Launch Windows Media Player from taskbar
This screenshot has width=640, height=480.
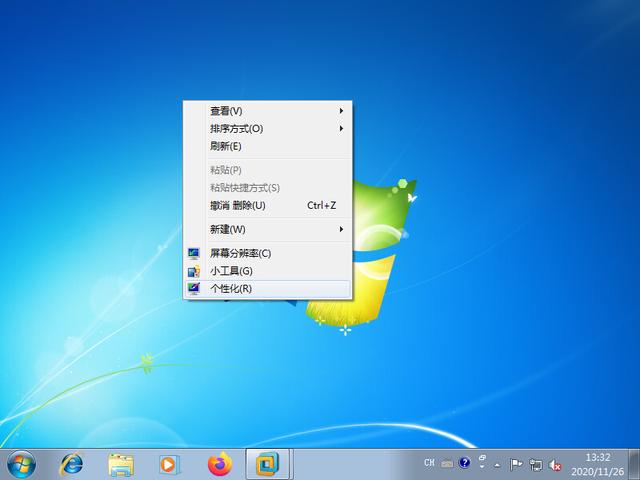click(x=168, y=464)
